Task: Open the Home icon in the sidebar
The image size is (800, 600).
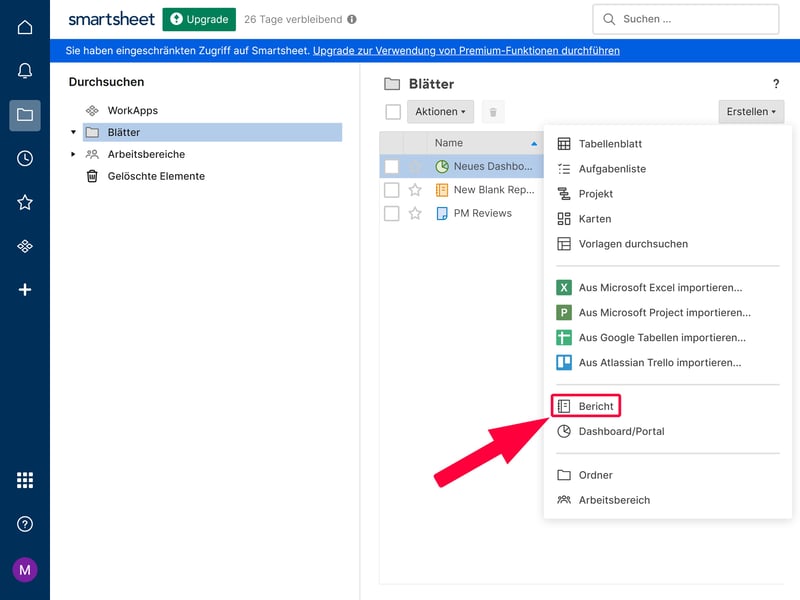Action: (x=25, y=27)
